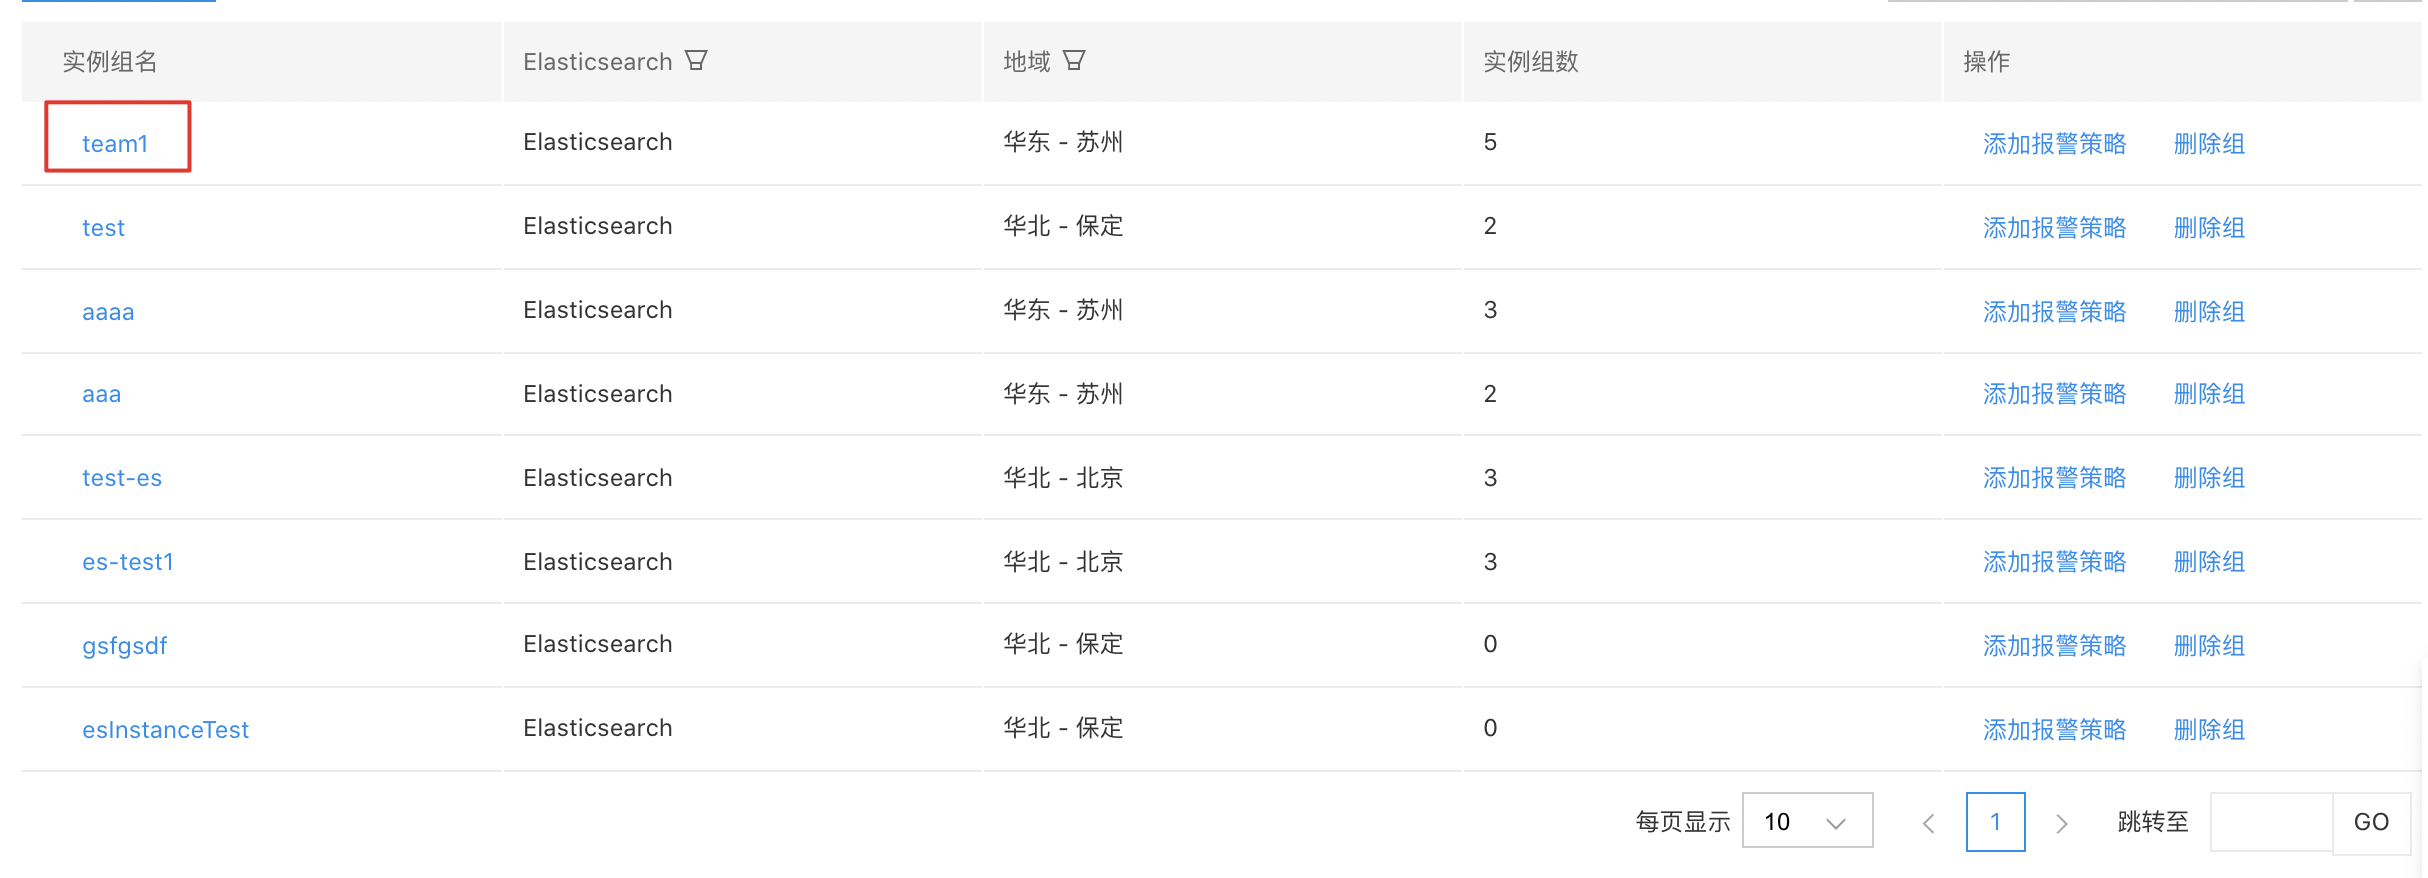Open the esInstanceTest instance group
Screen dimensions: 2428x878
pyautogui.click(x=165, y=730)
